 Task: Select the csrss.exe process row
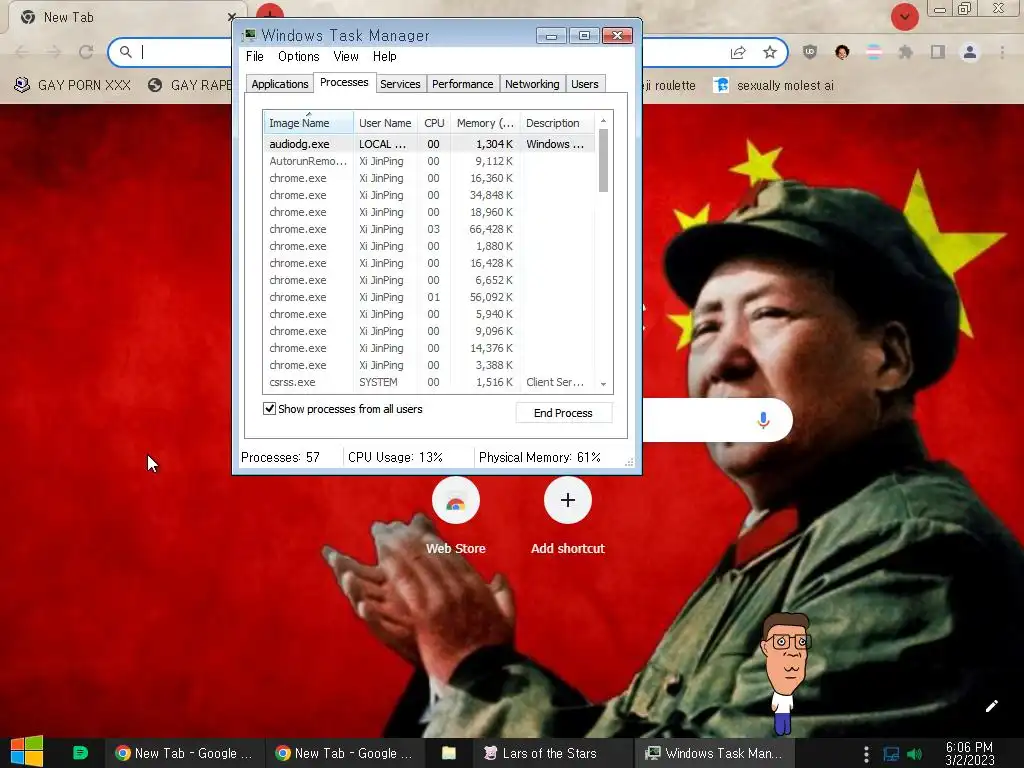point(429,382)
